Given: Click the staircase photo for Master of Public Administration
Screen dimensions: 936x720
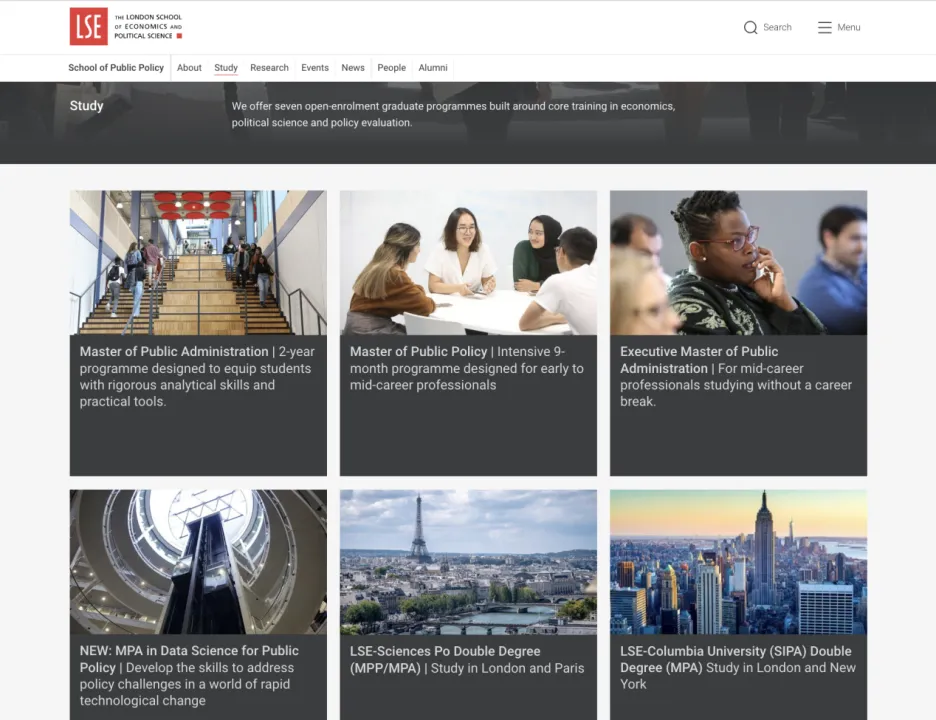Looking at the screenshot, I should click(198, 262).
